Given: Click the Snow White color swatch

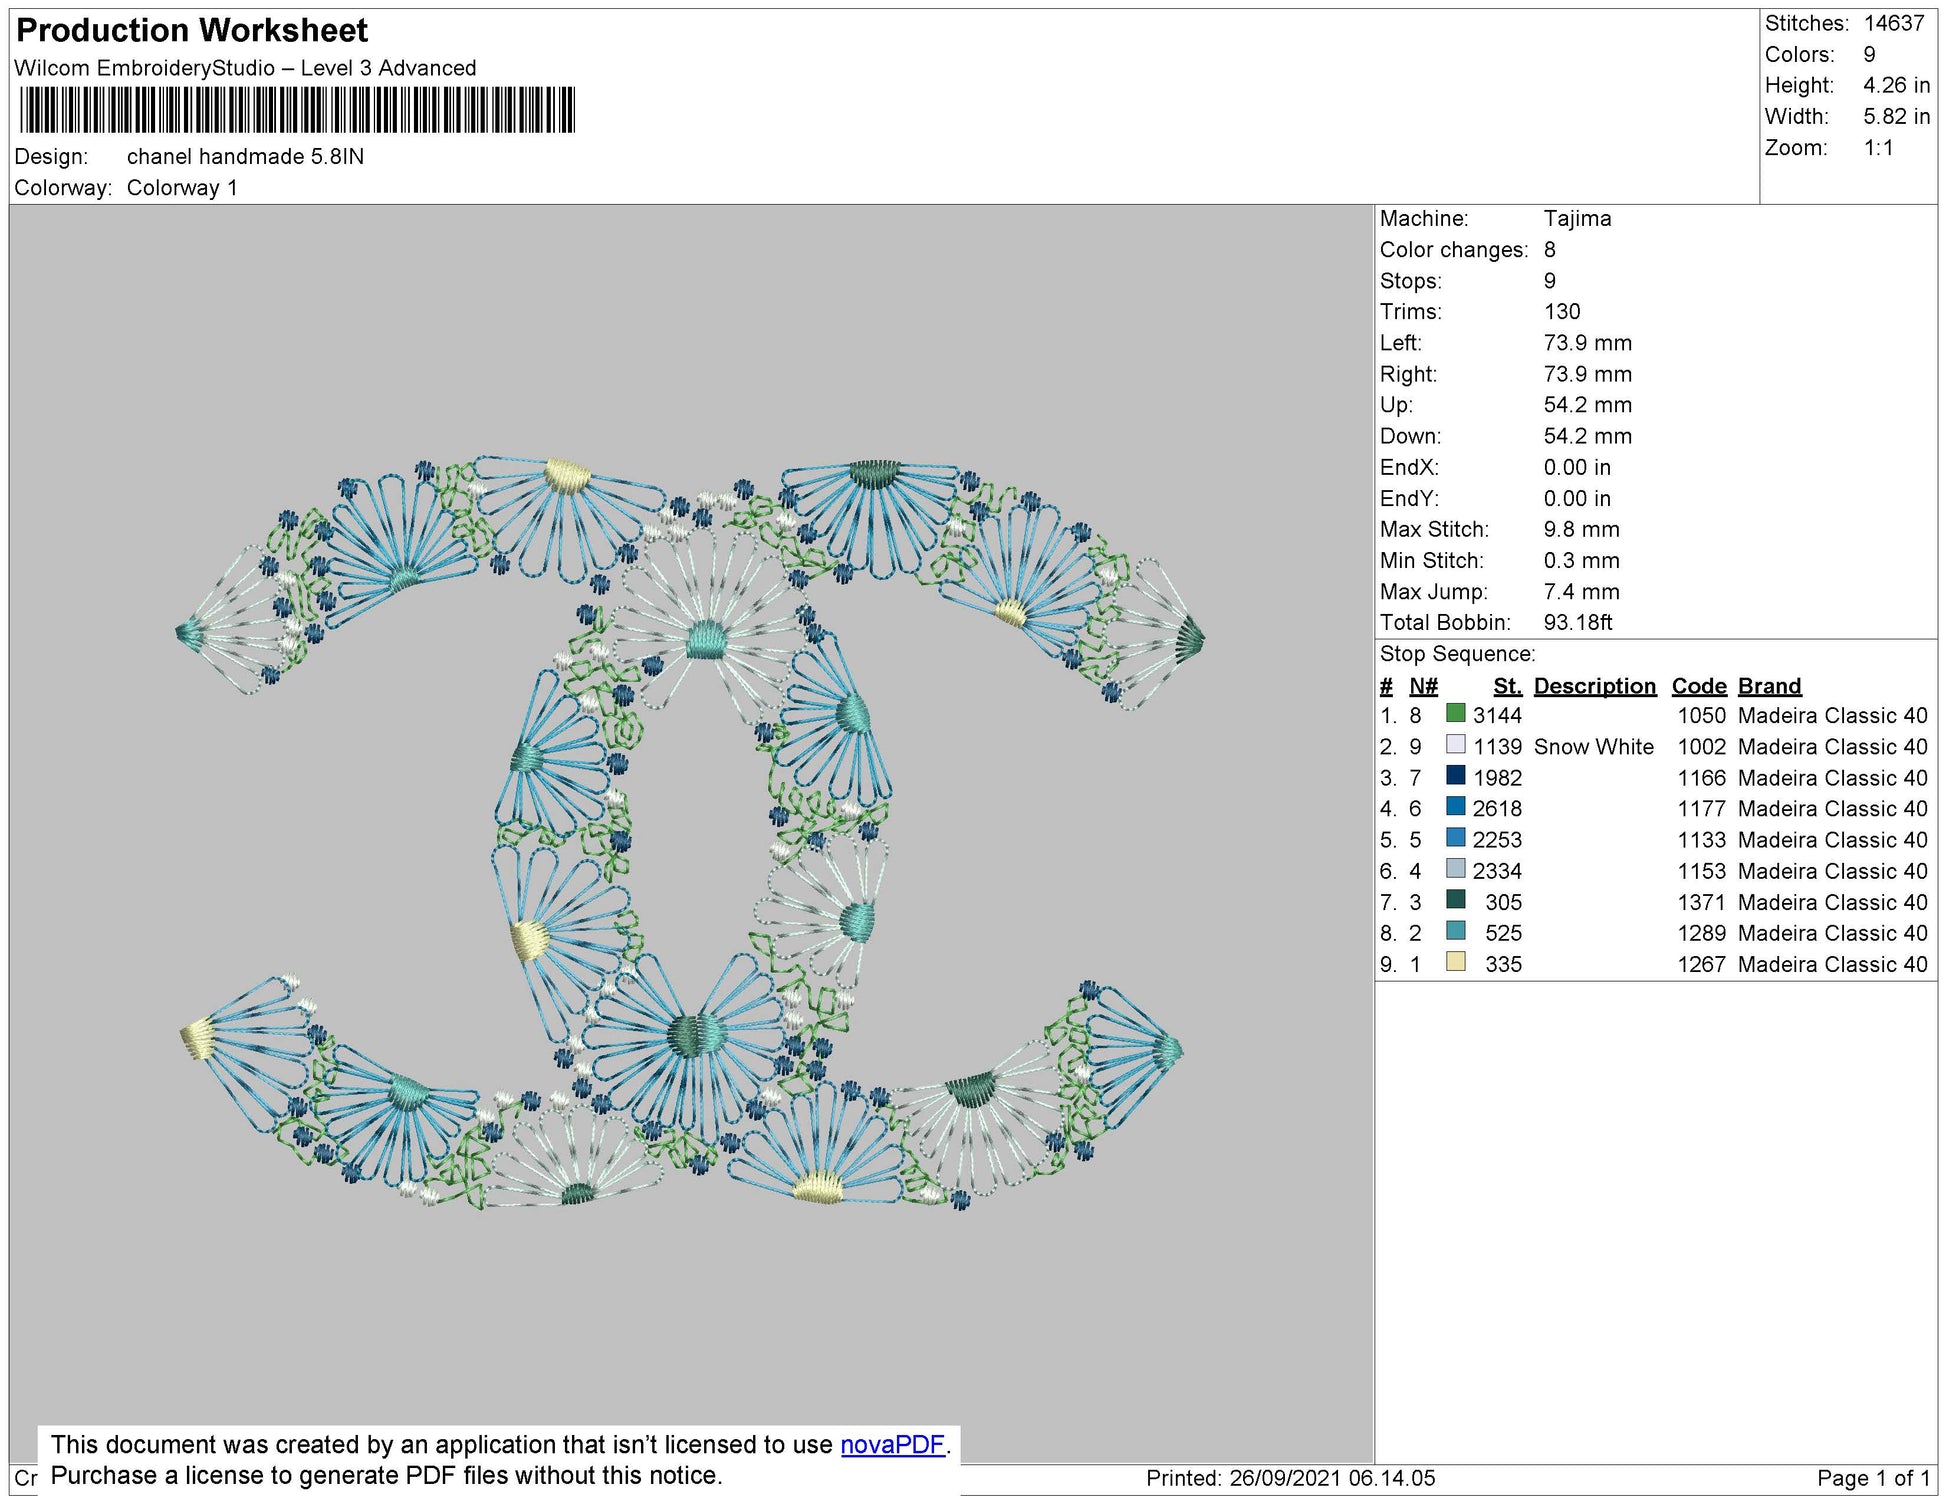Looking at the screenshot, I should point(1455,745).
